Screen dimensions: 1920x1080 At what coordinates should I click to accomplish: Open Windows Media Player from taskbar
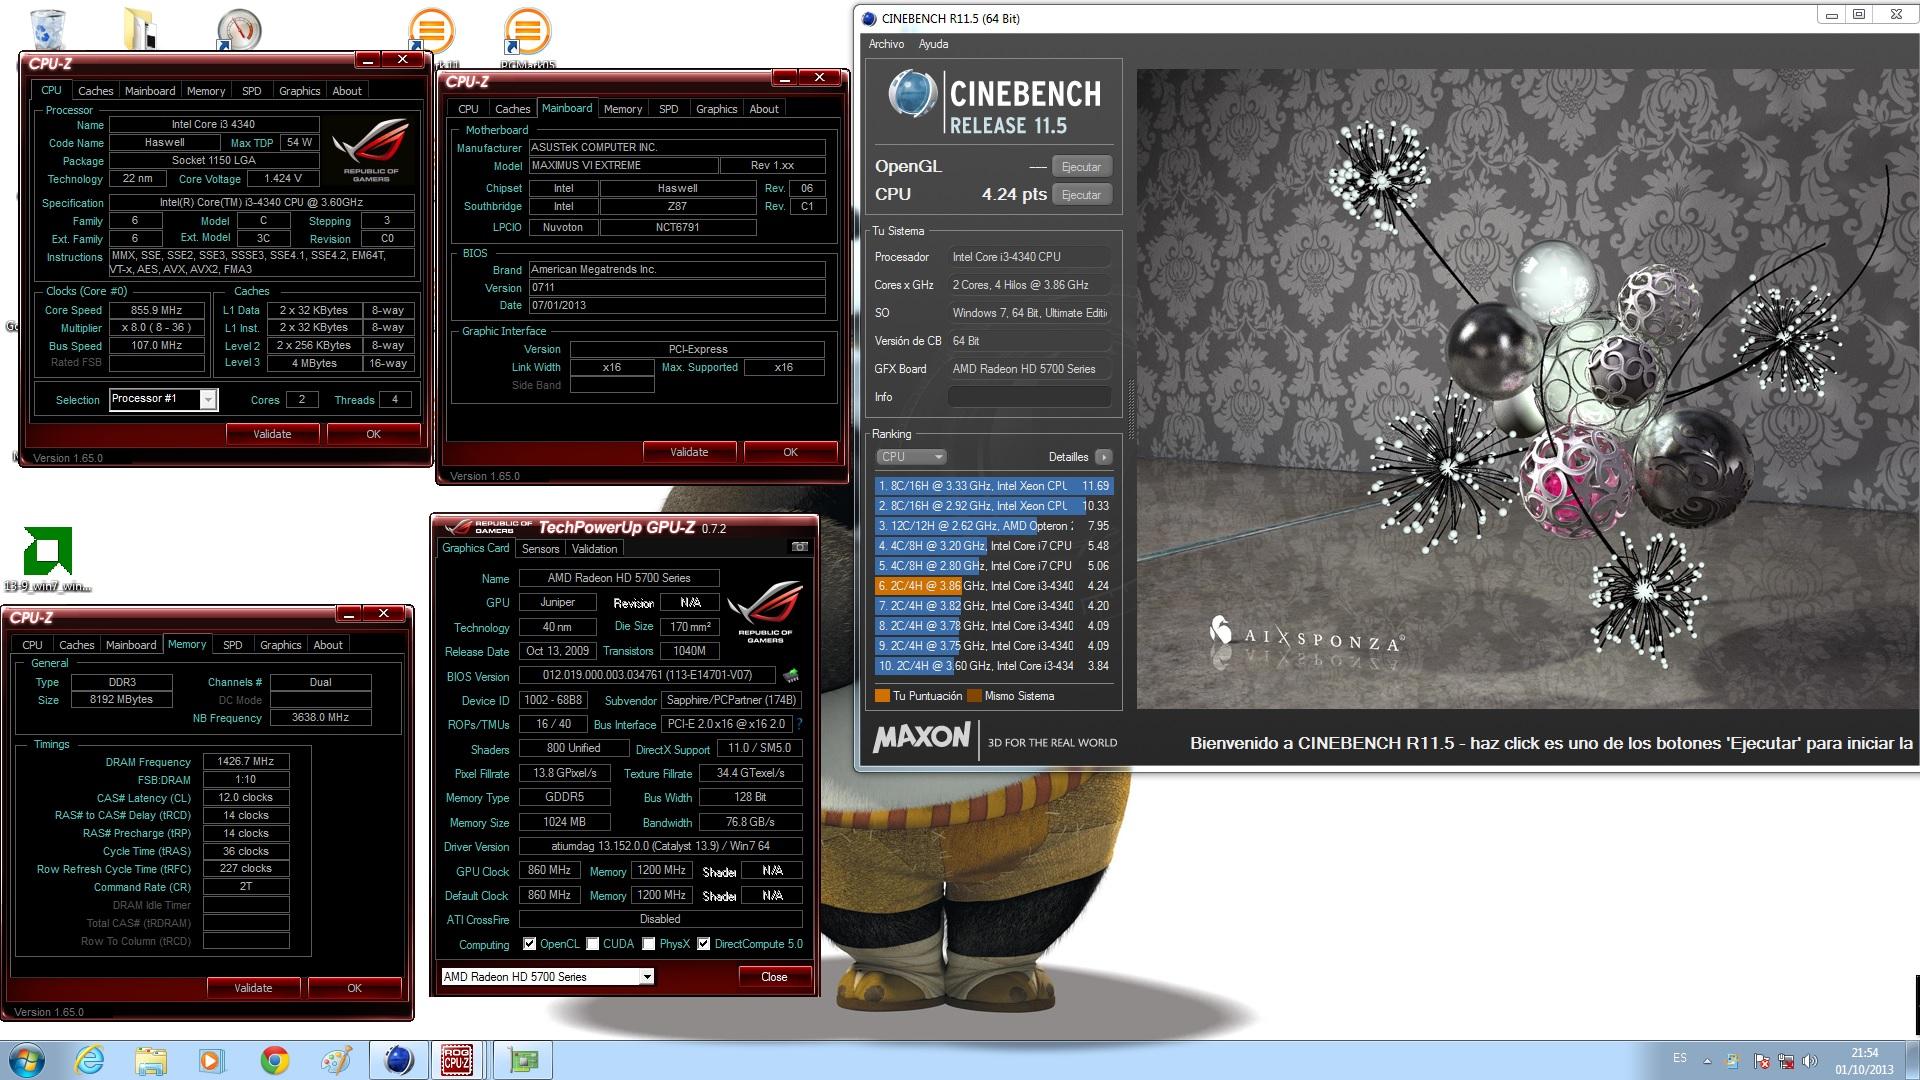[x=212, y=1060]
